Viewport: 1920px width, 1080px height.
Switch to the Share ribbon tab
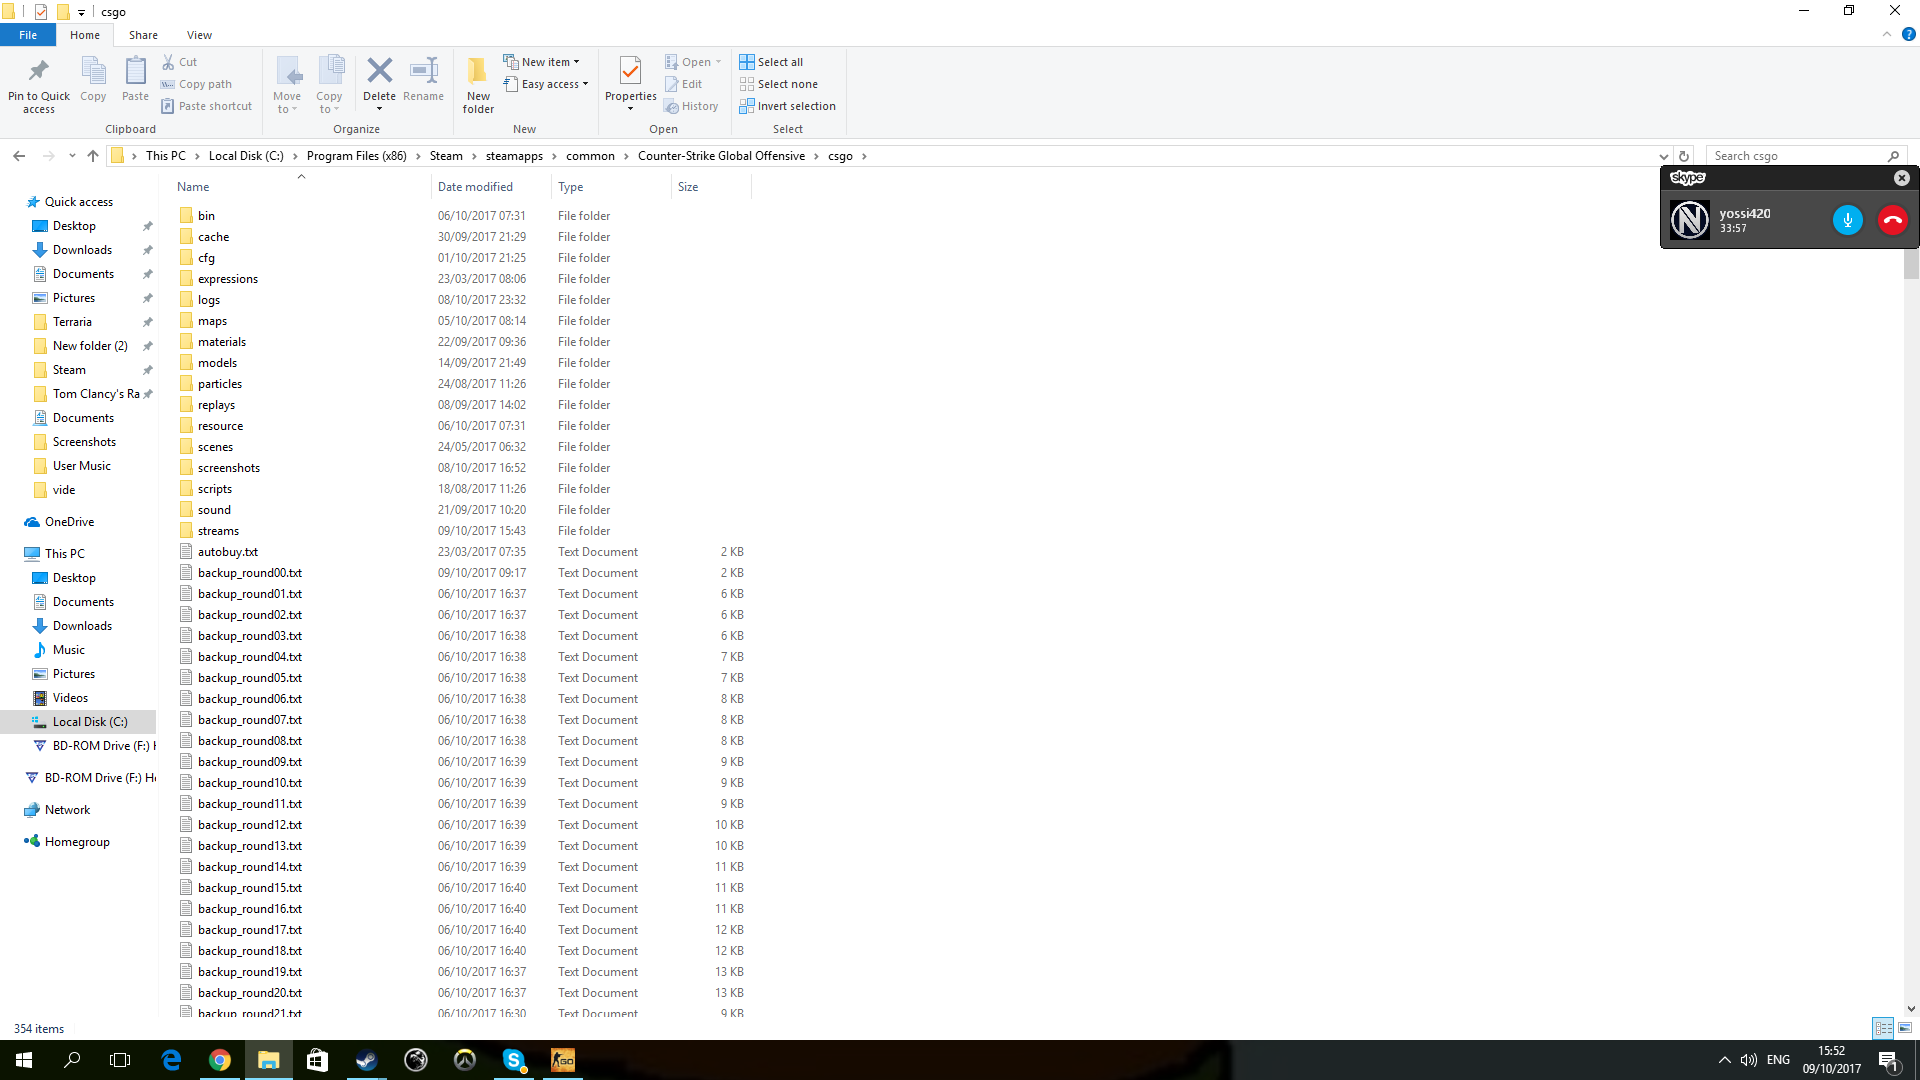tap(143, 35)
